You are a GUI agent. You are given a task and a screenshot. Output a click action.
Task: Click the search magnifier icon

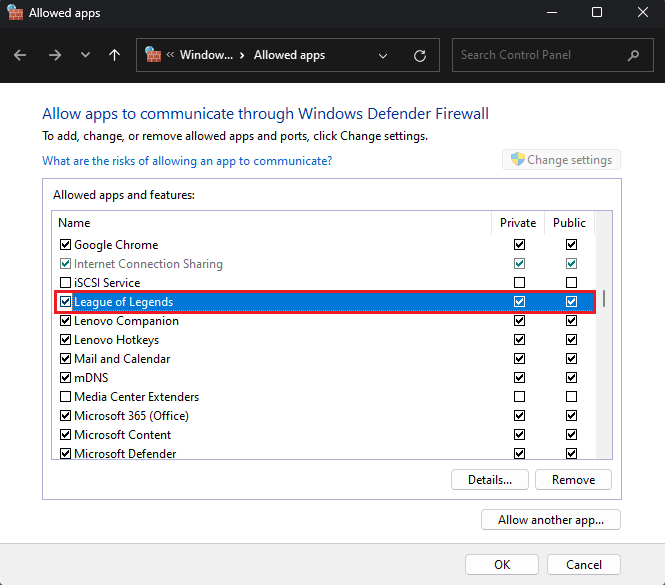tap(633, 55)
